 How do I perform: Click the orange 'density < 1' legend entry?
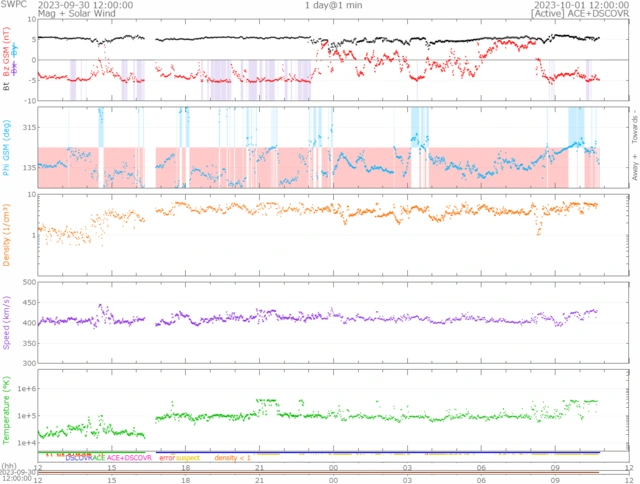[x=232, y=458]
